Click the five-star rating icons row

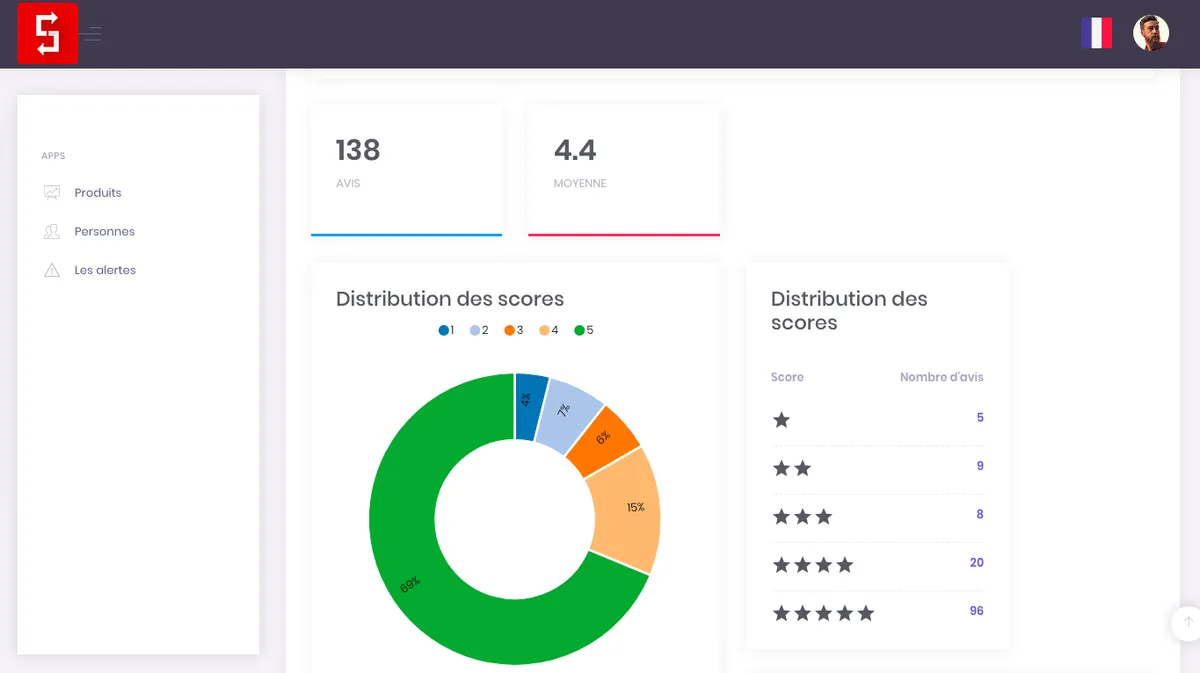coord(823,613)
